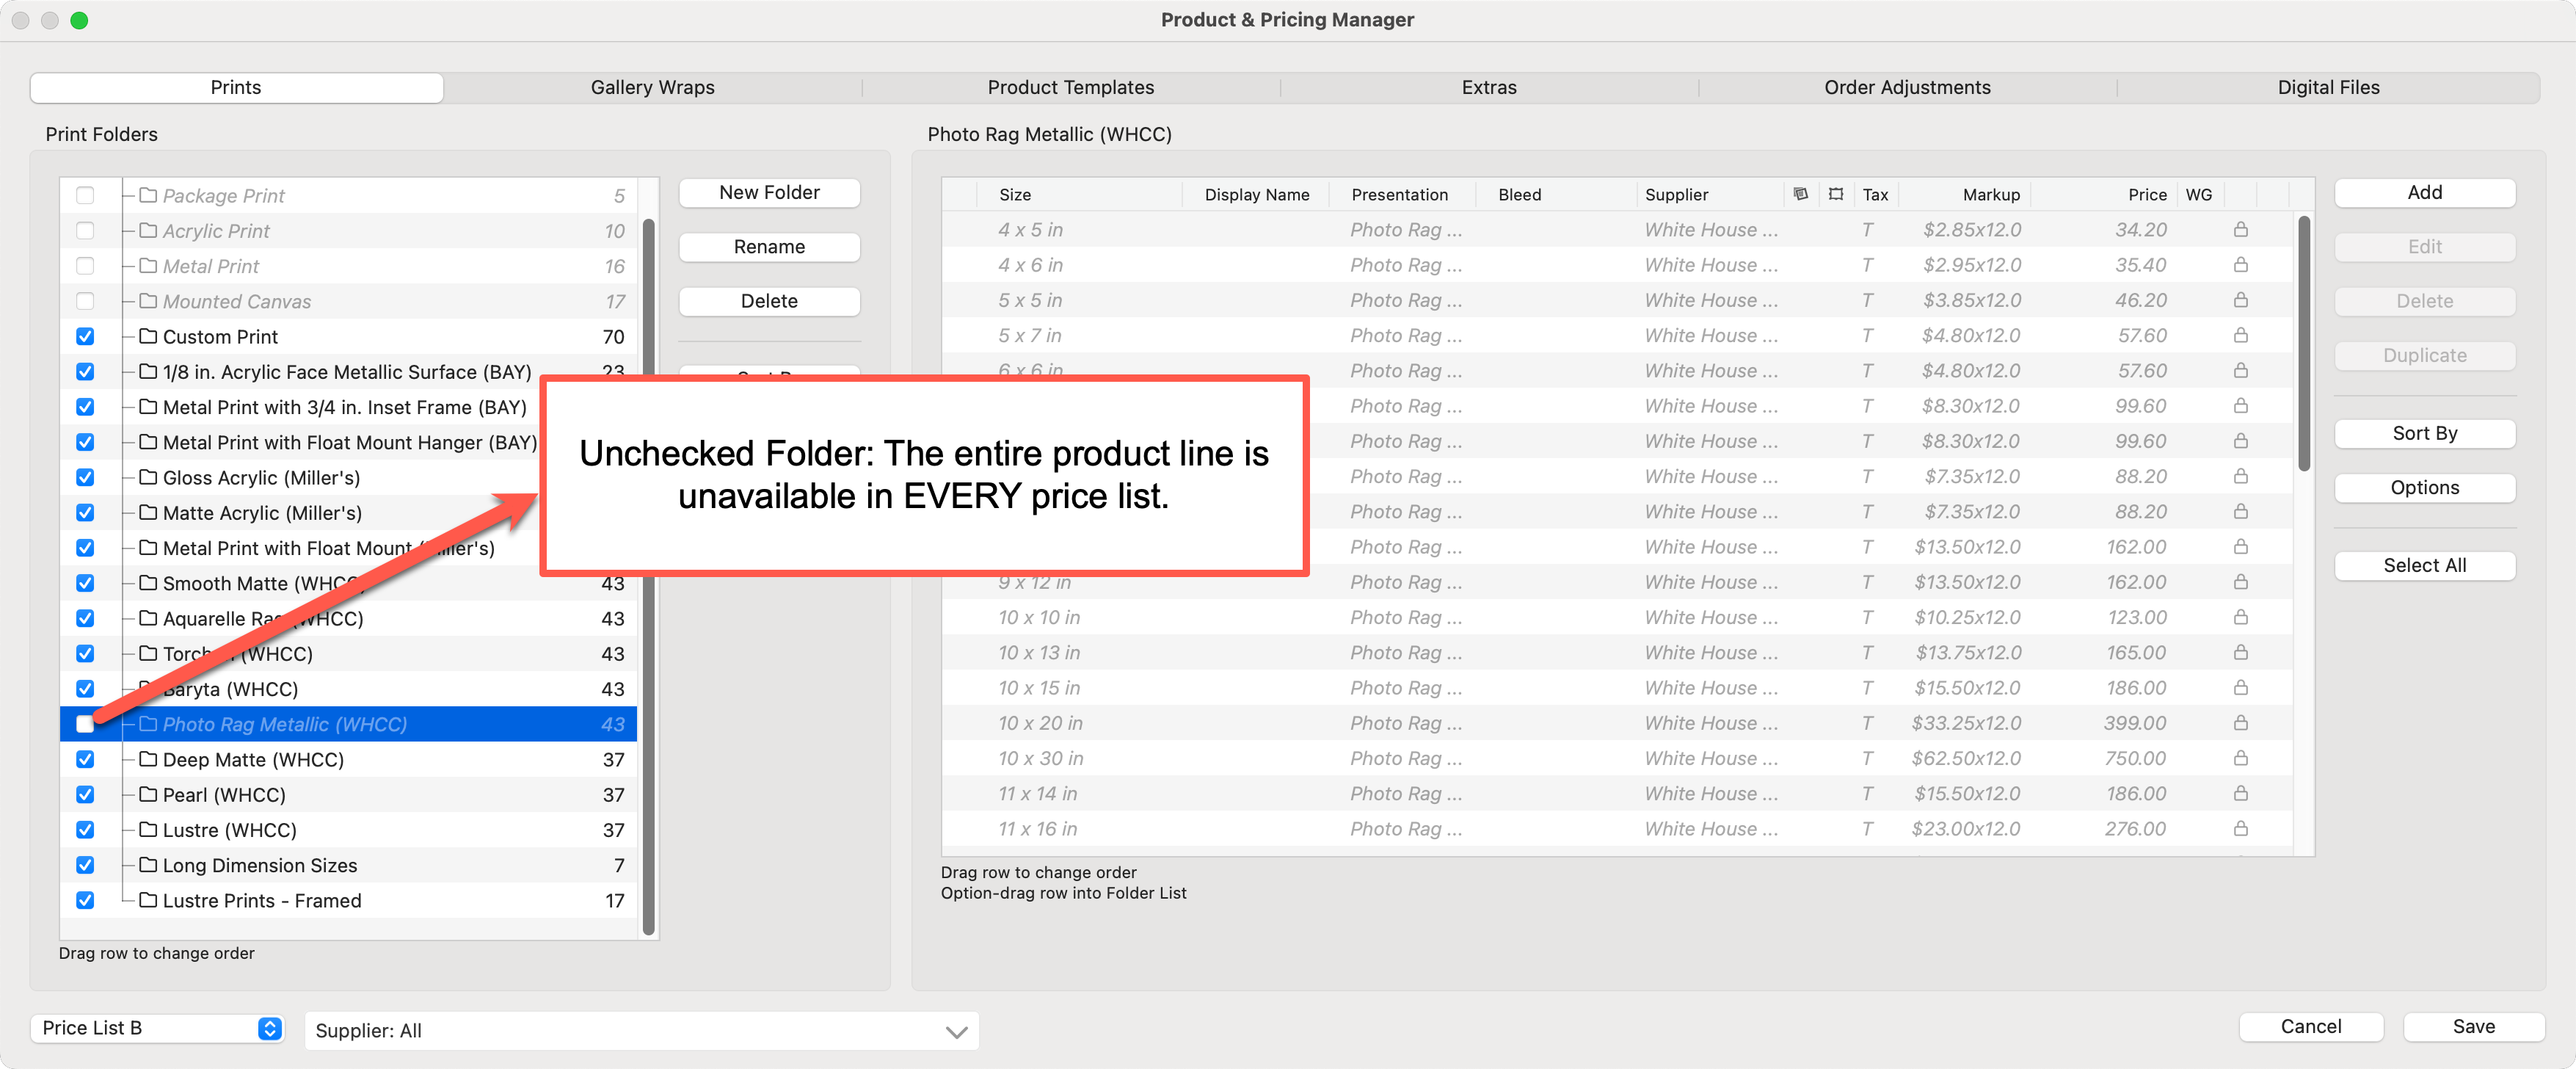Image resolution: width=2576 pixels, height=1069 pixels.
Task: Click the folder icon next to Pearl (WHCC)
Action: click(x=148, y=794)
